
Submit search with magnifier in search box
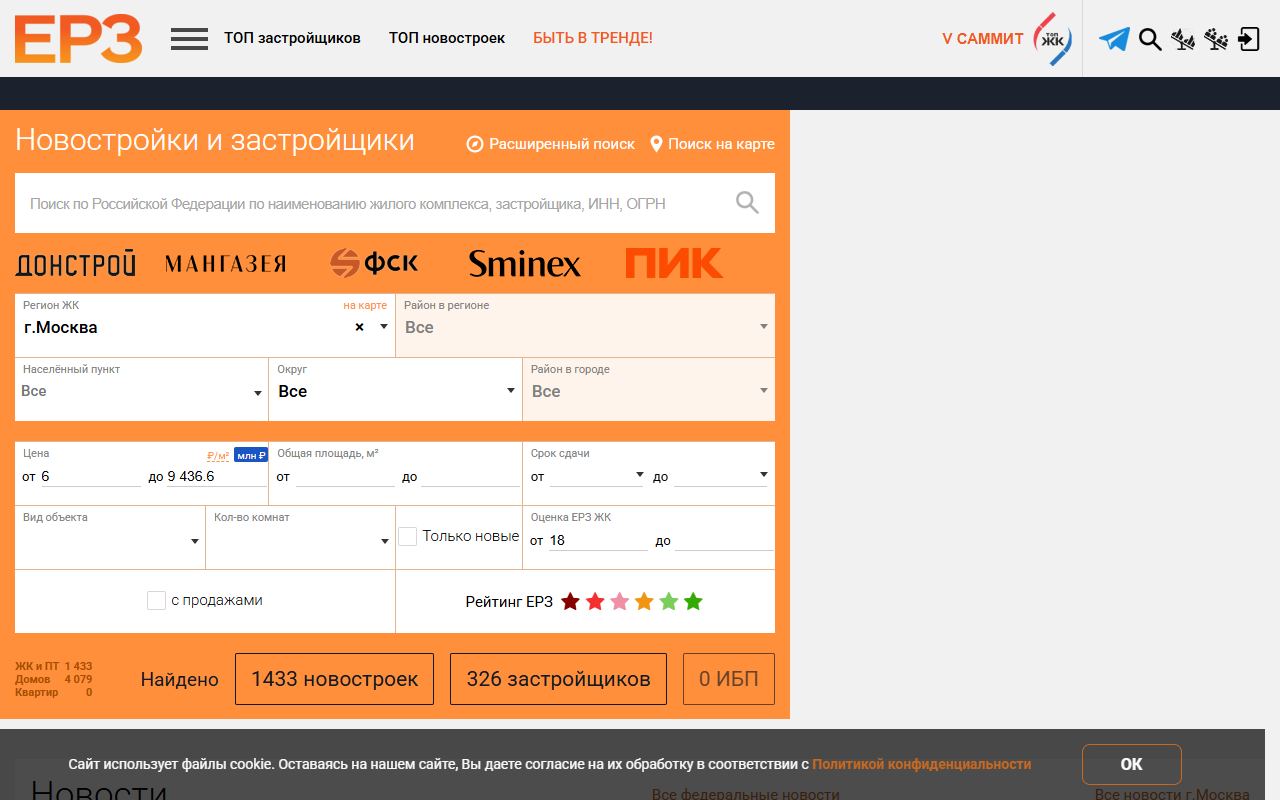[x=747, y=203]
